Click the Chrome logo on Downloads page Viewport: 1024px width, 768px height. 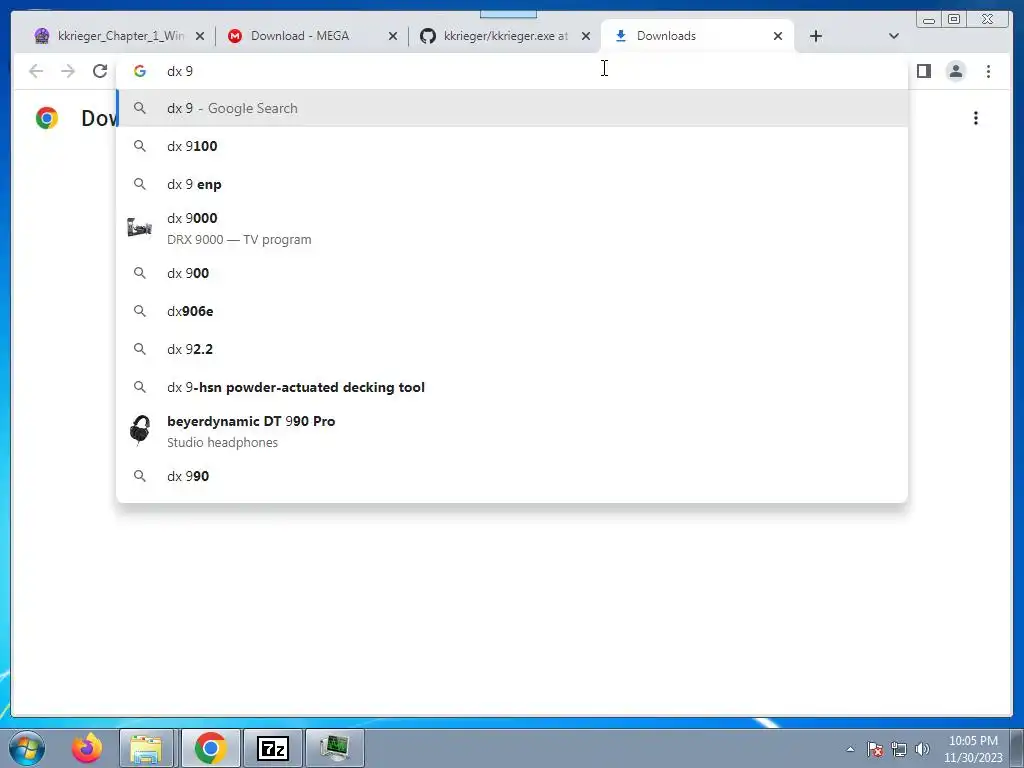[47, 118]
